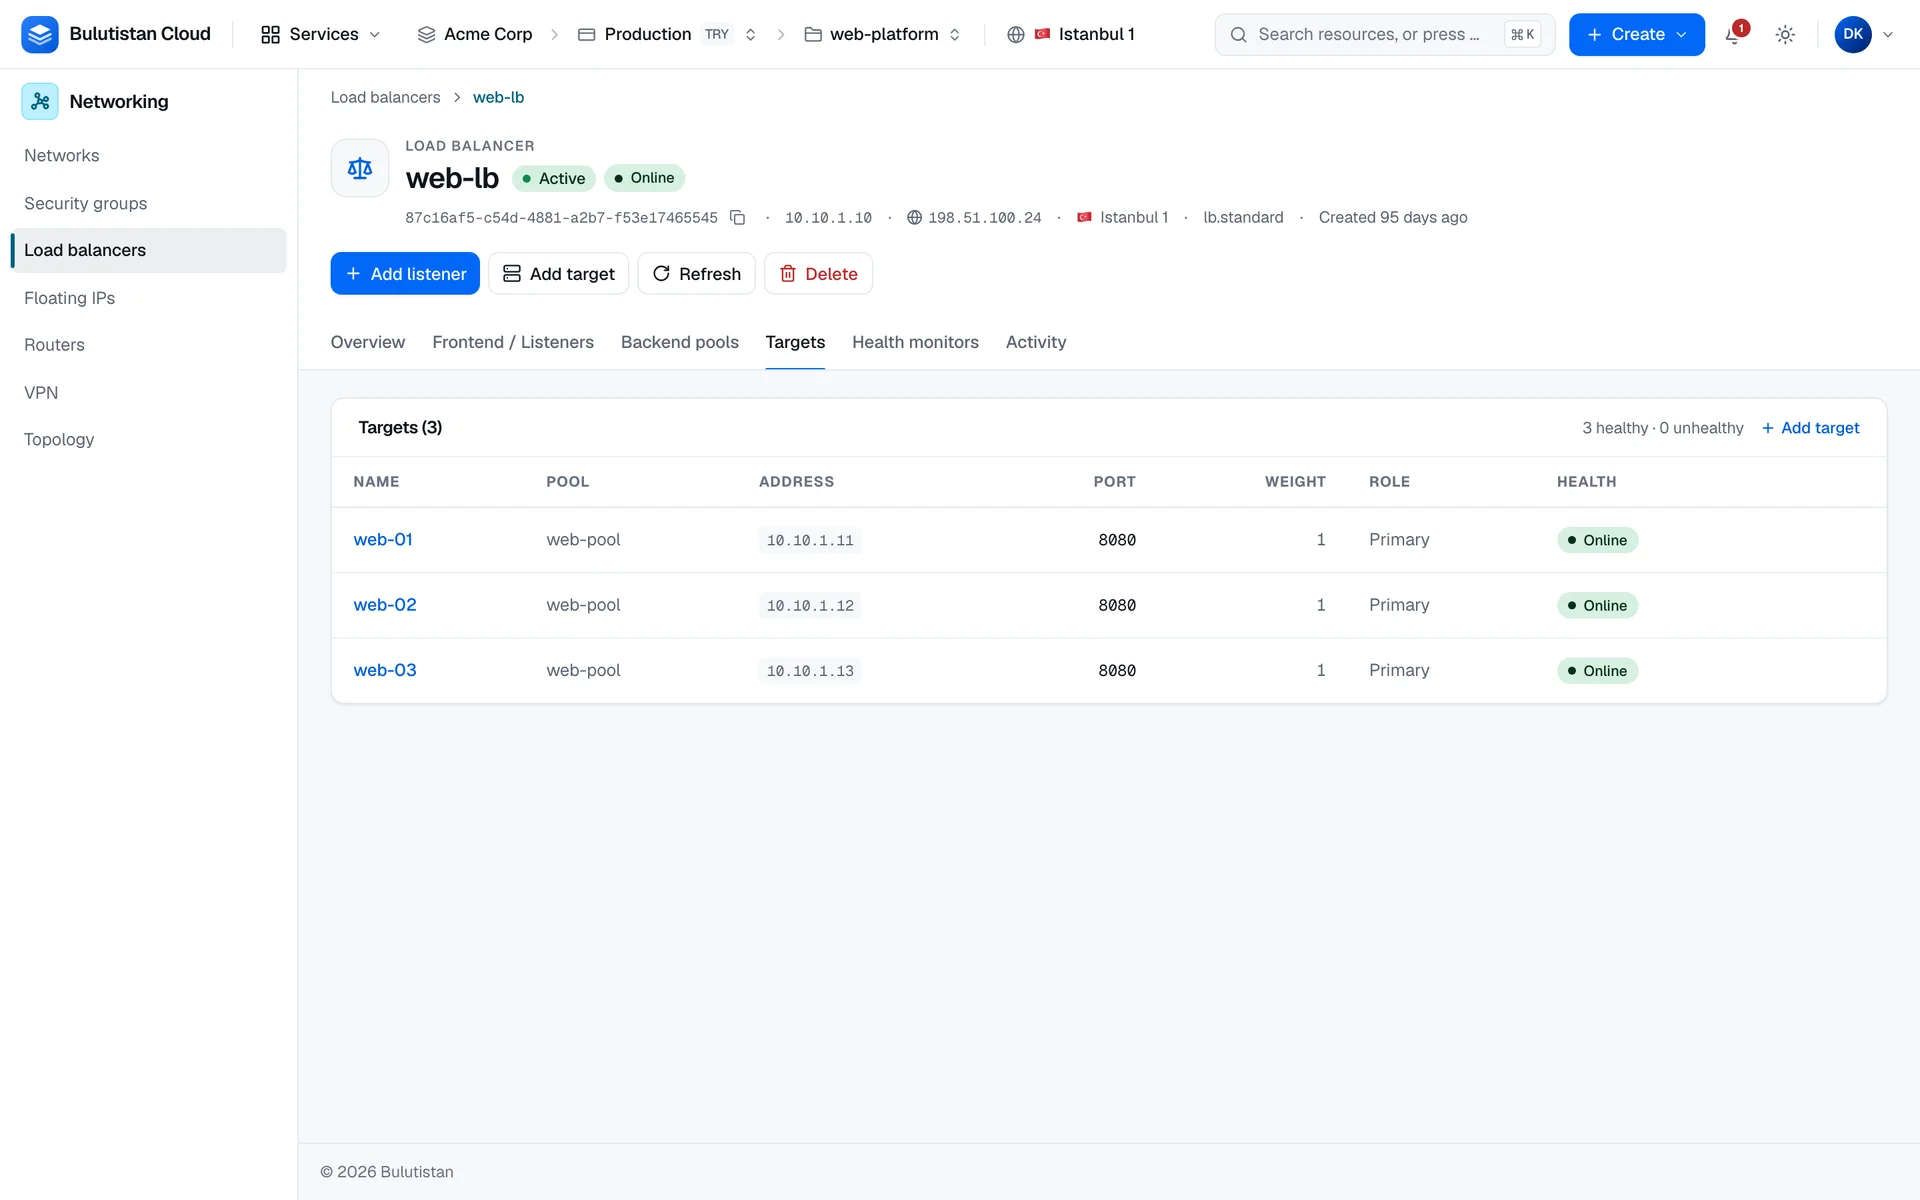Click the globe region icon in top bar

point(1016,34)
